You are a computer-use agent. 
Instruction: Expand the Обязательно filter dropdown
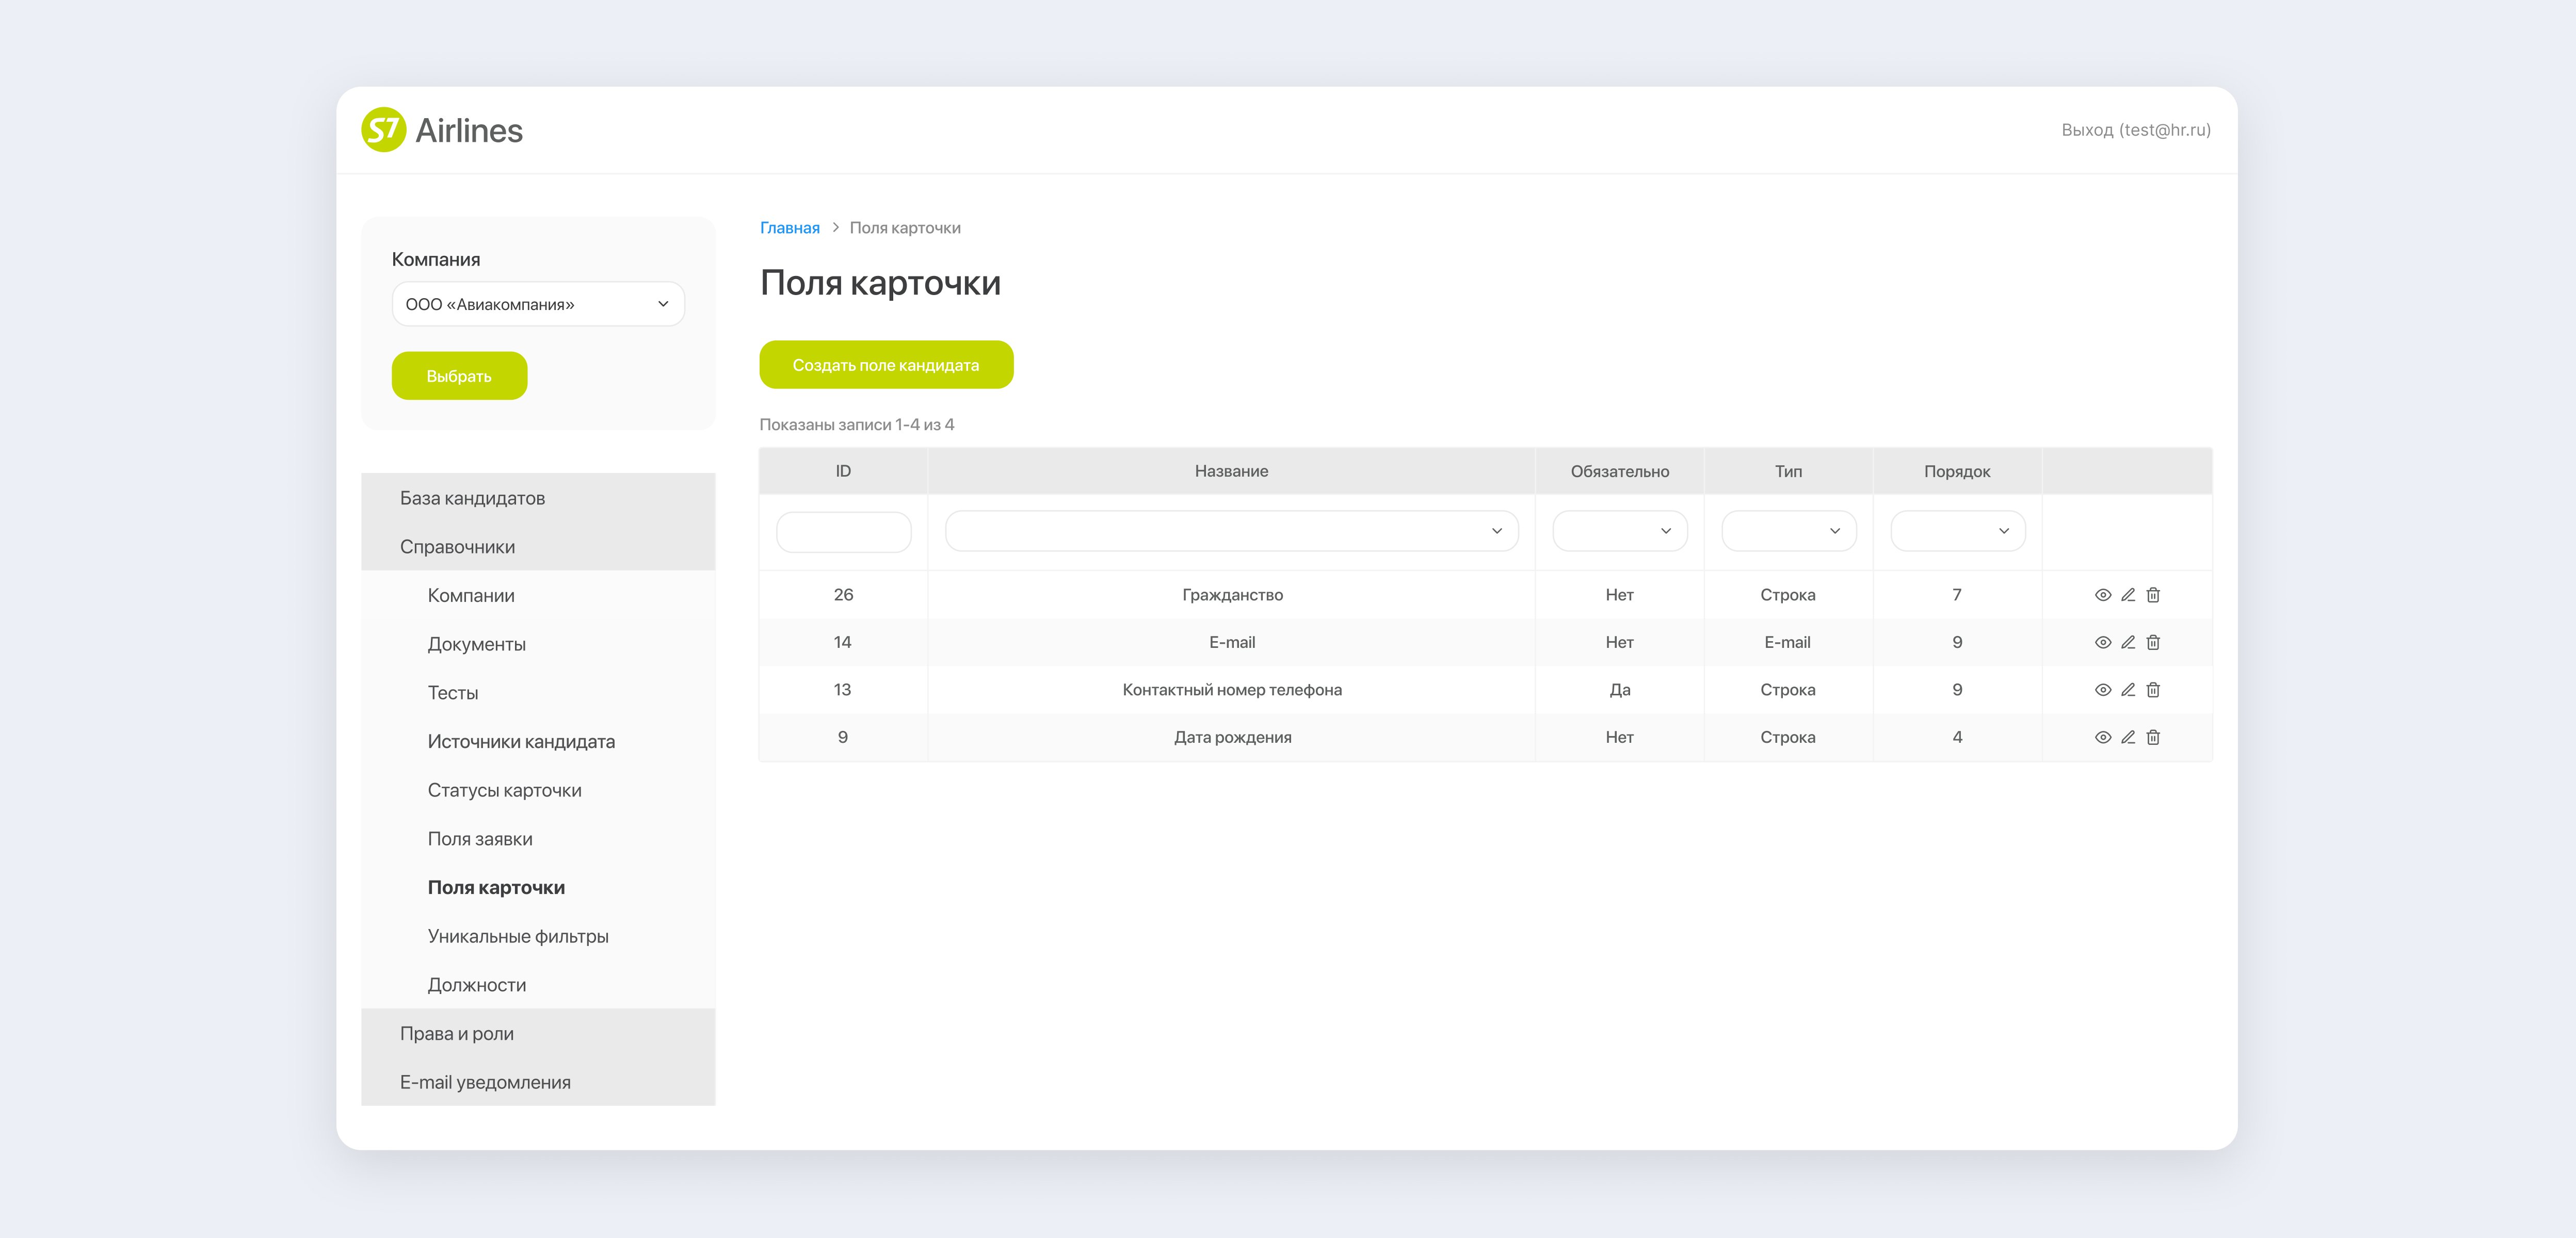click(1619, 531)
